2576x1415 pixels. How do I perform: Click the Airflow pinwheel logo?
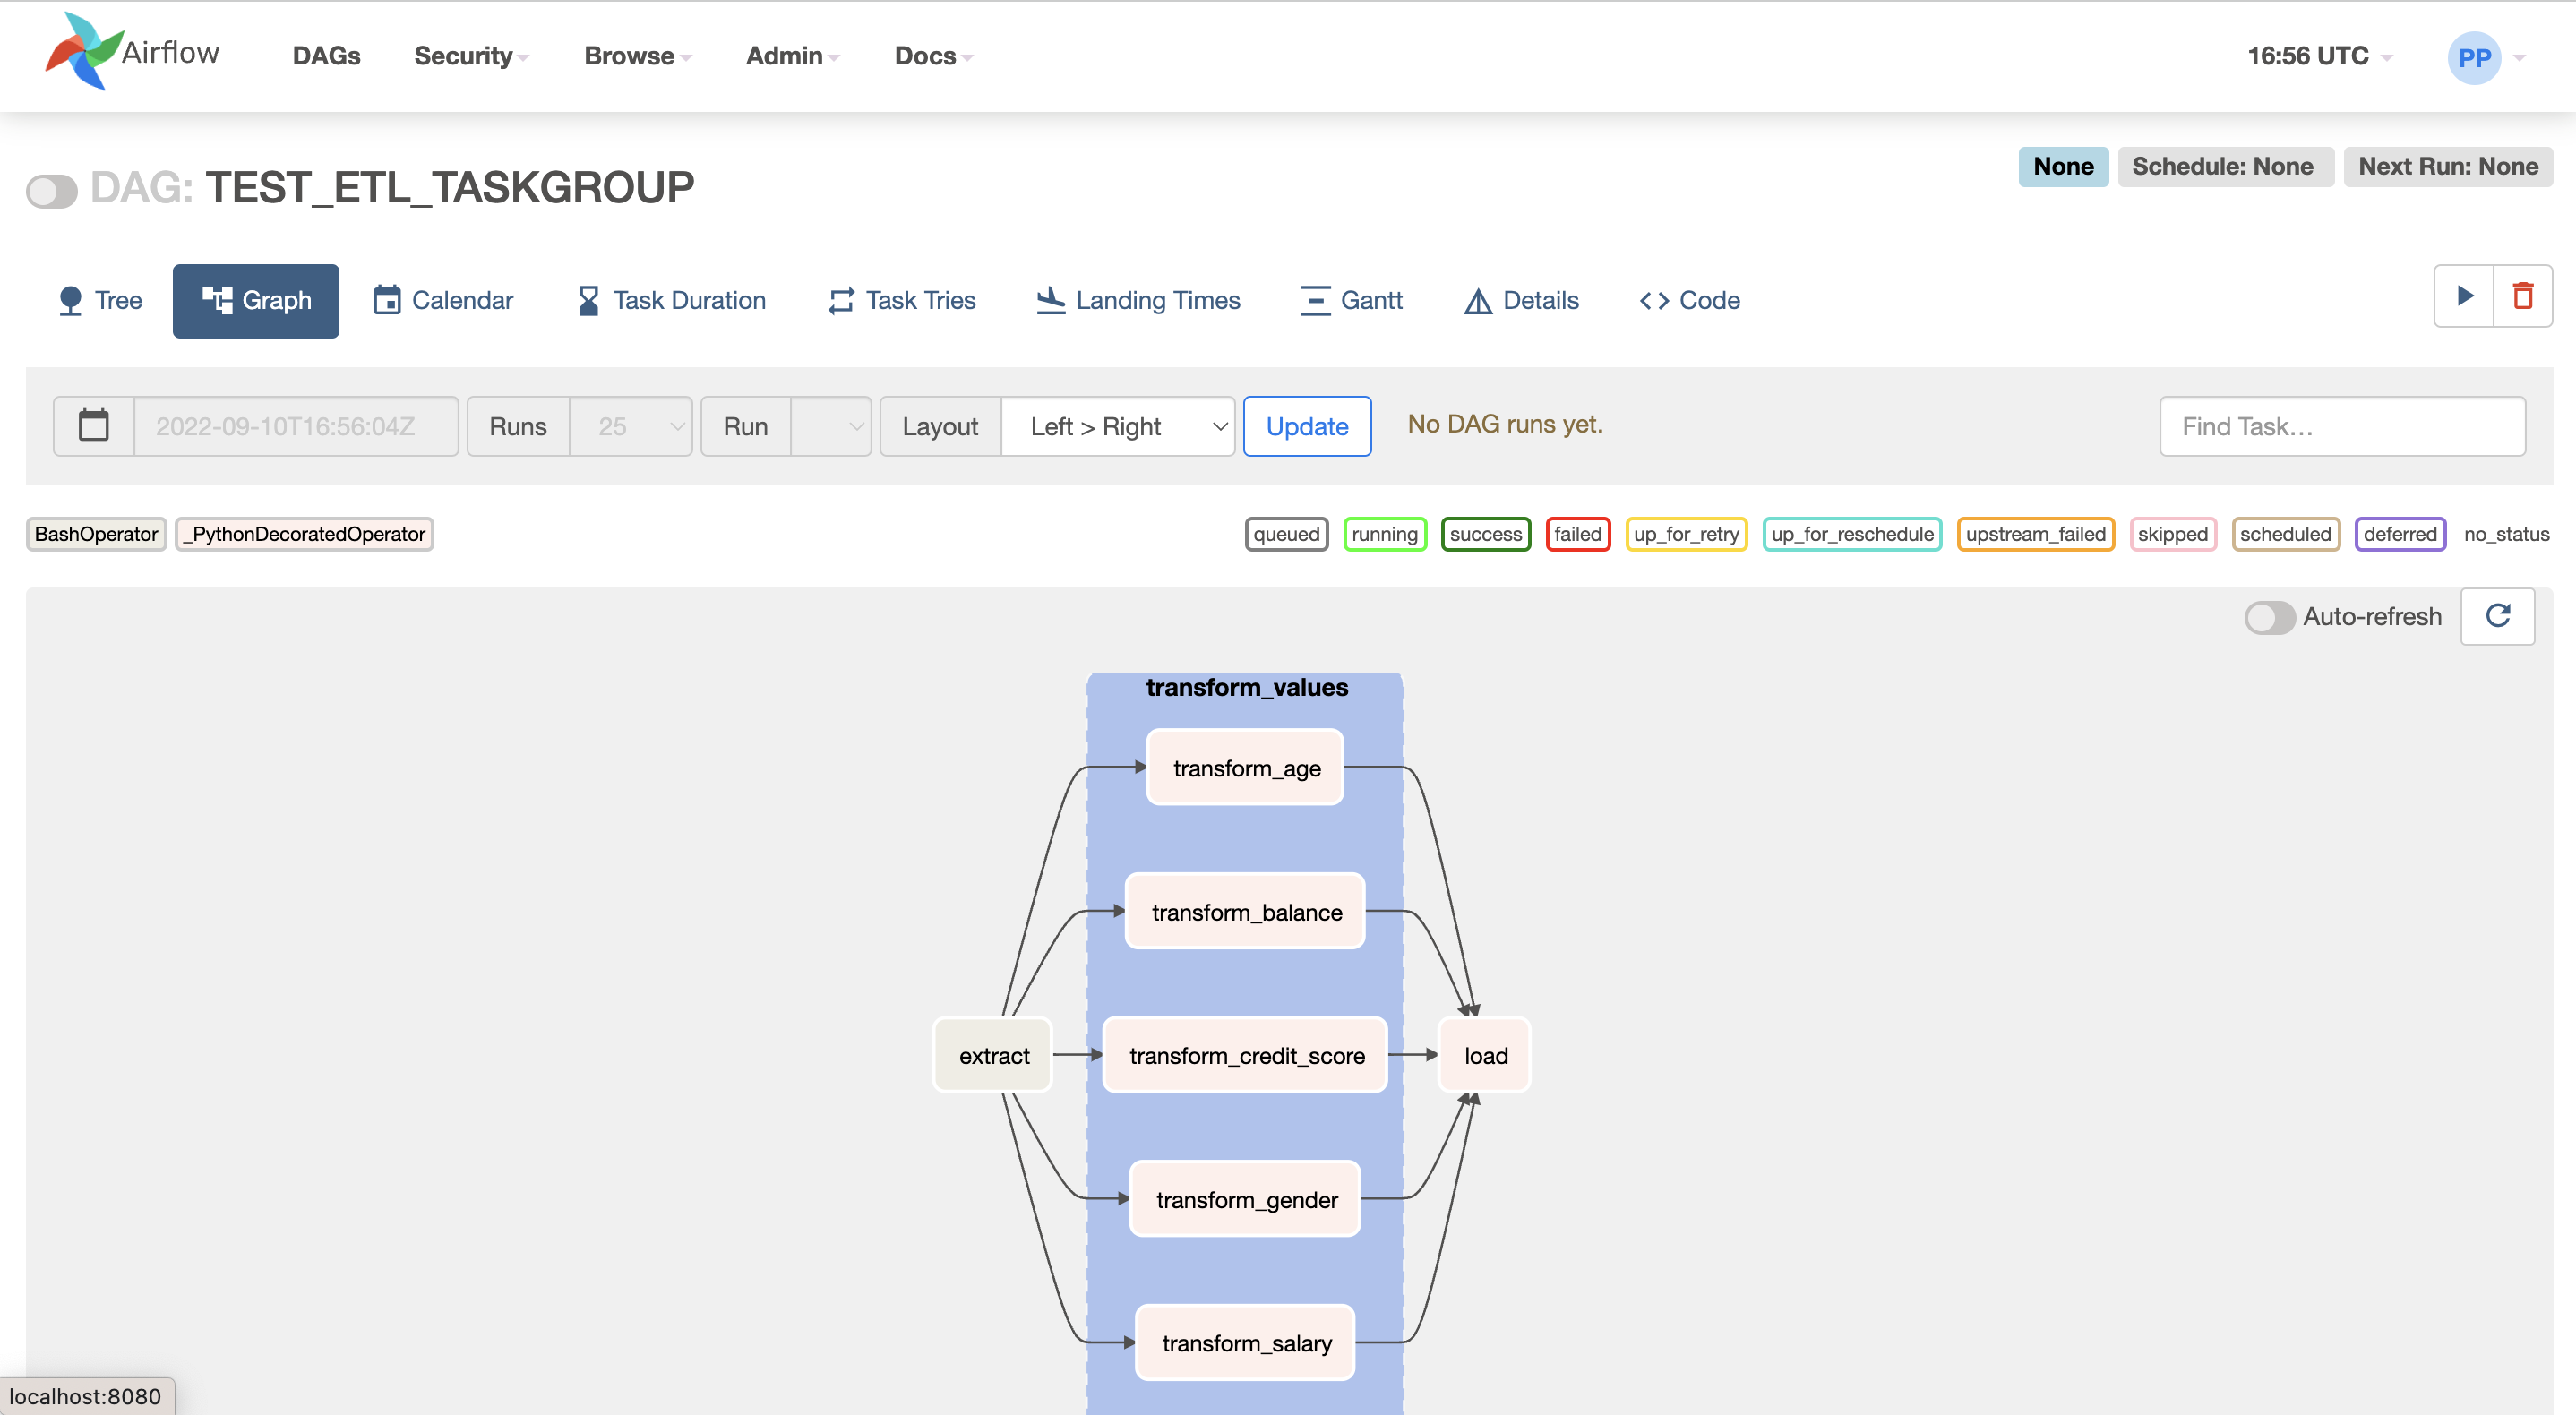(x=84, y=52)
